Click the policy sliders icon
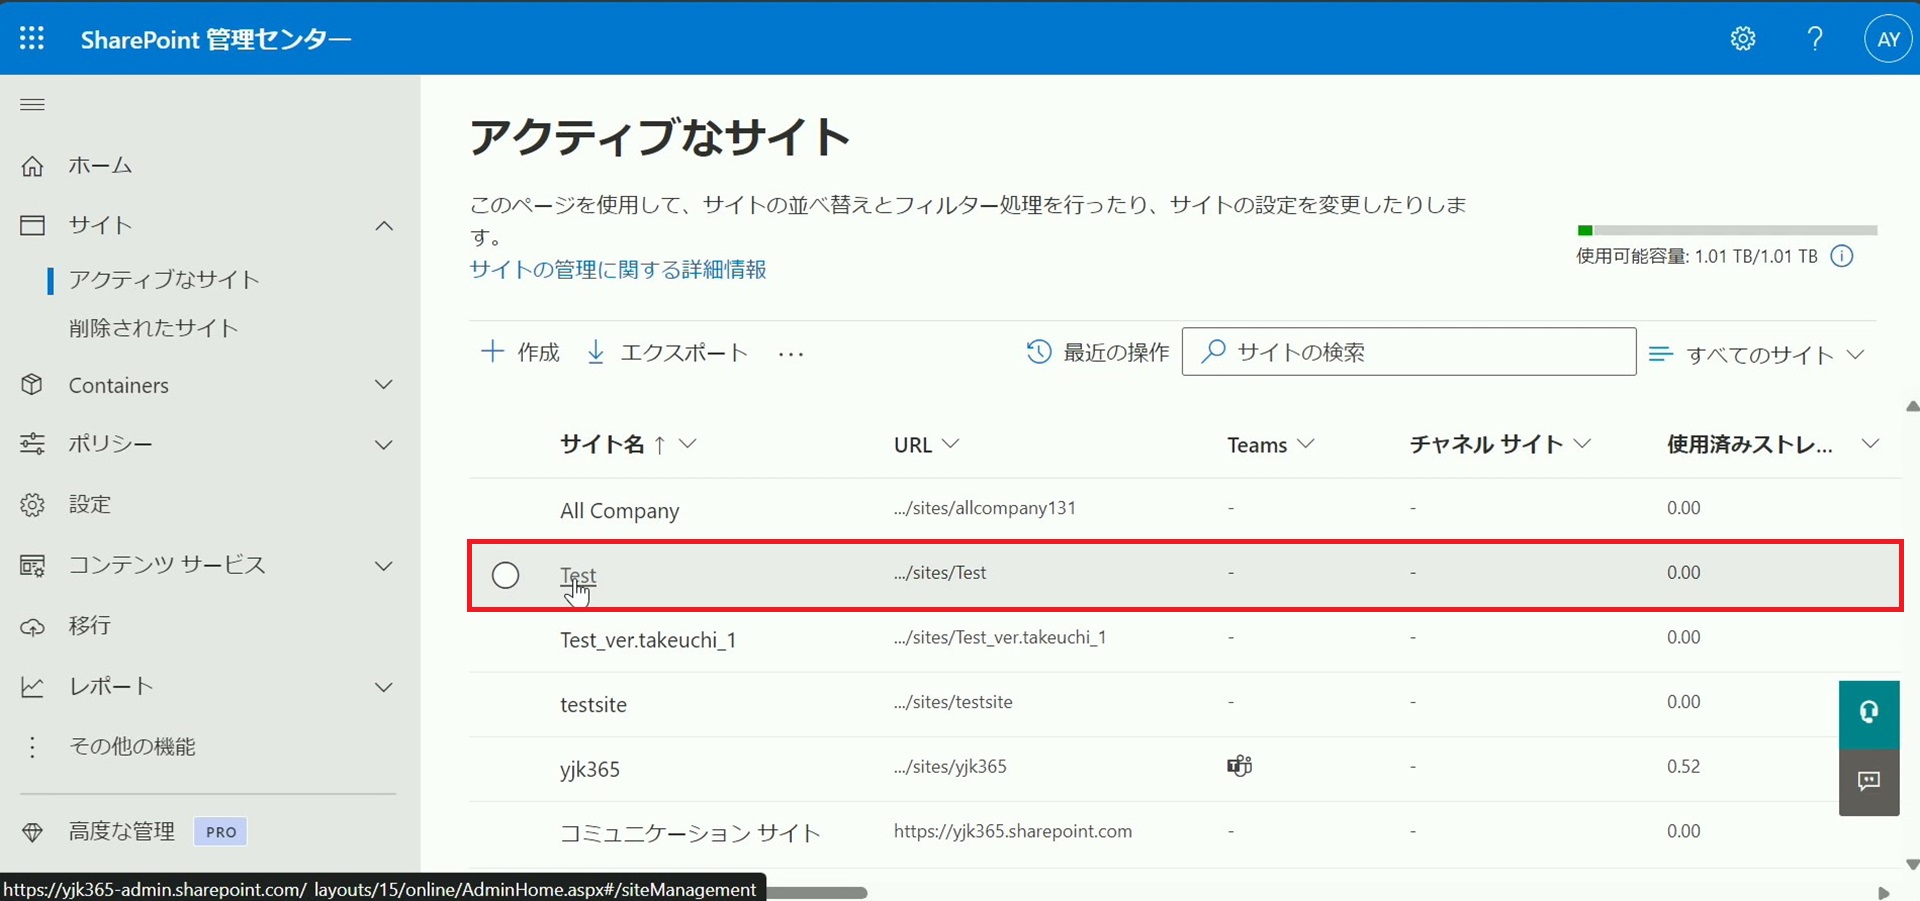 pos(32,443)
